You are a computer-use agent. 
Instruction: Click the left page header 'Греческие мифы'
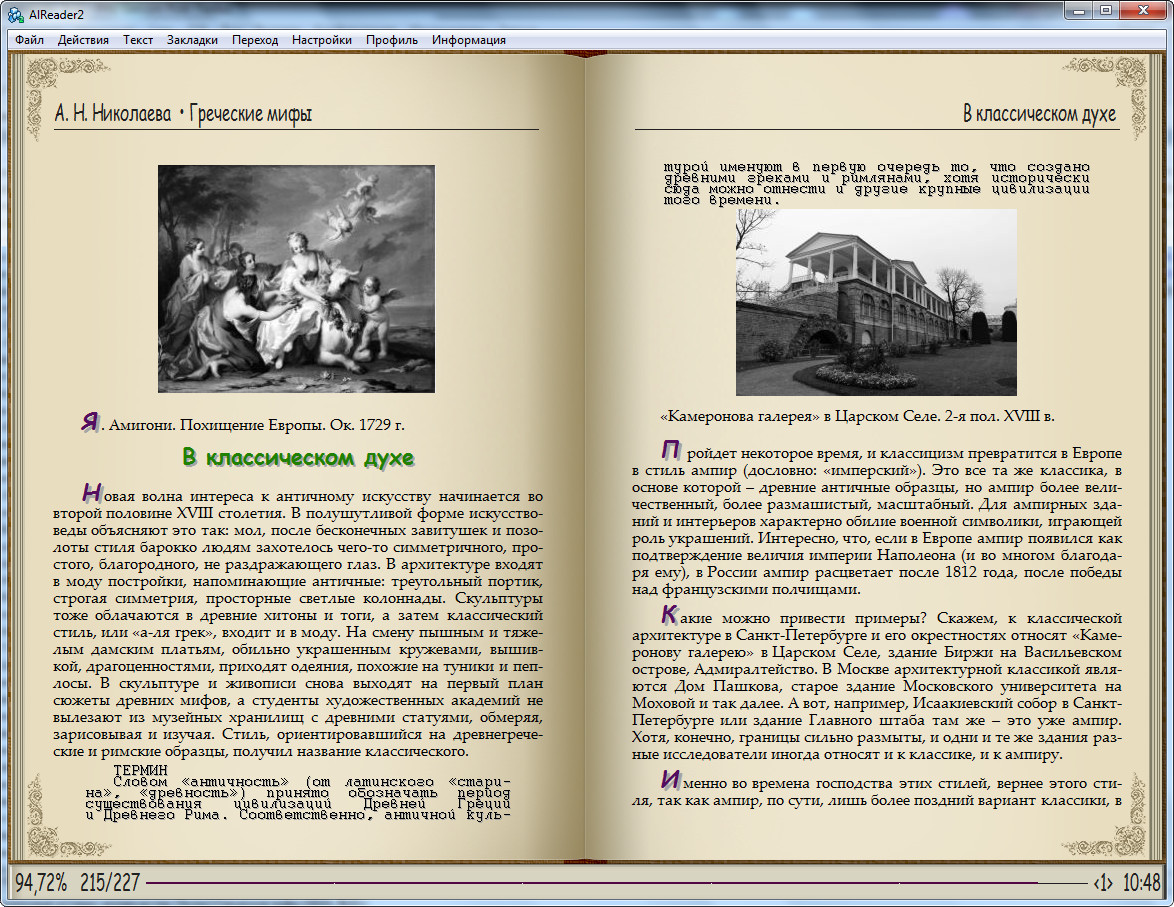coord(251,114)
